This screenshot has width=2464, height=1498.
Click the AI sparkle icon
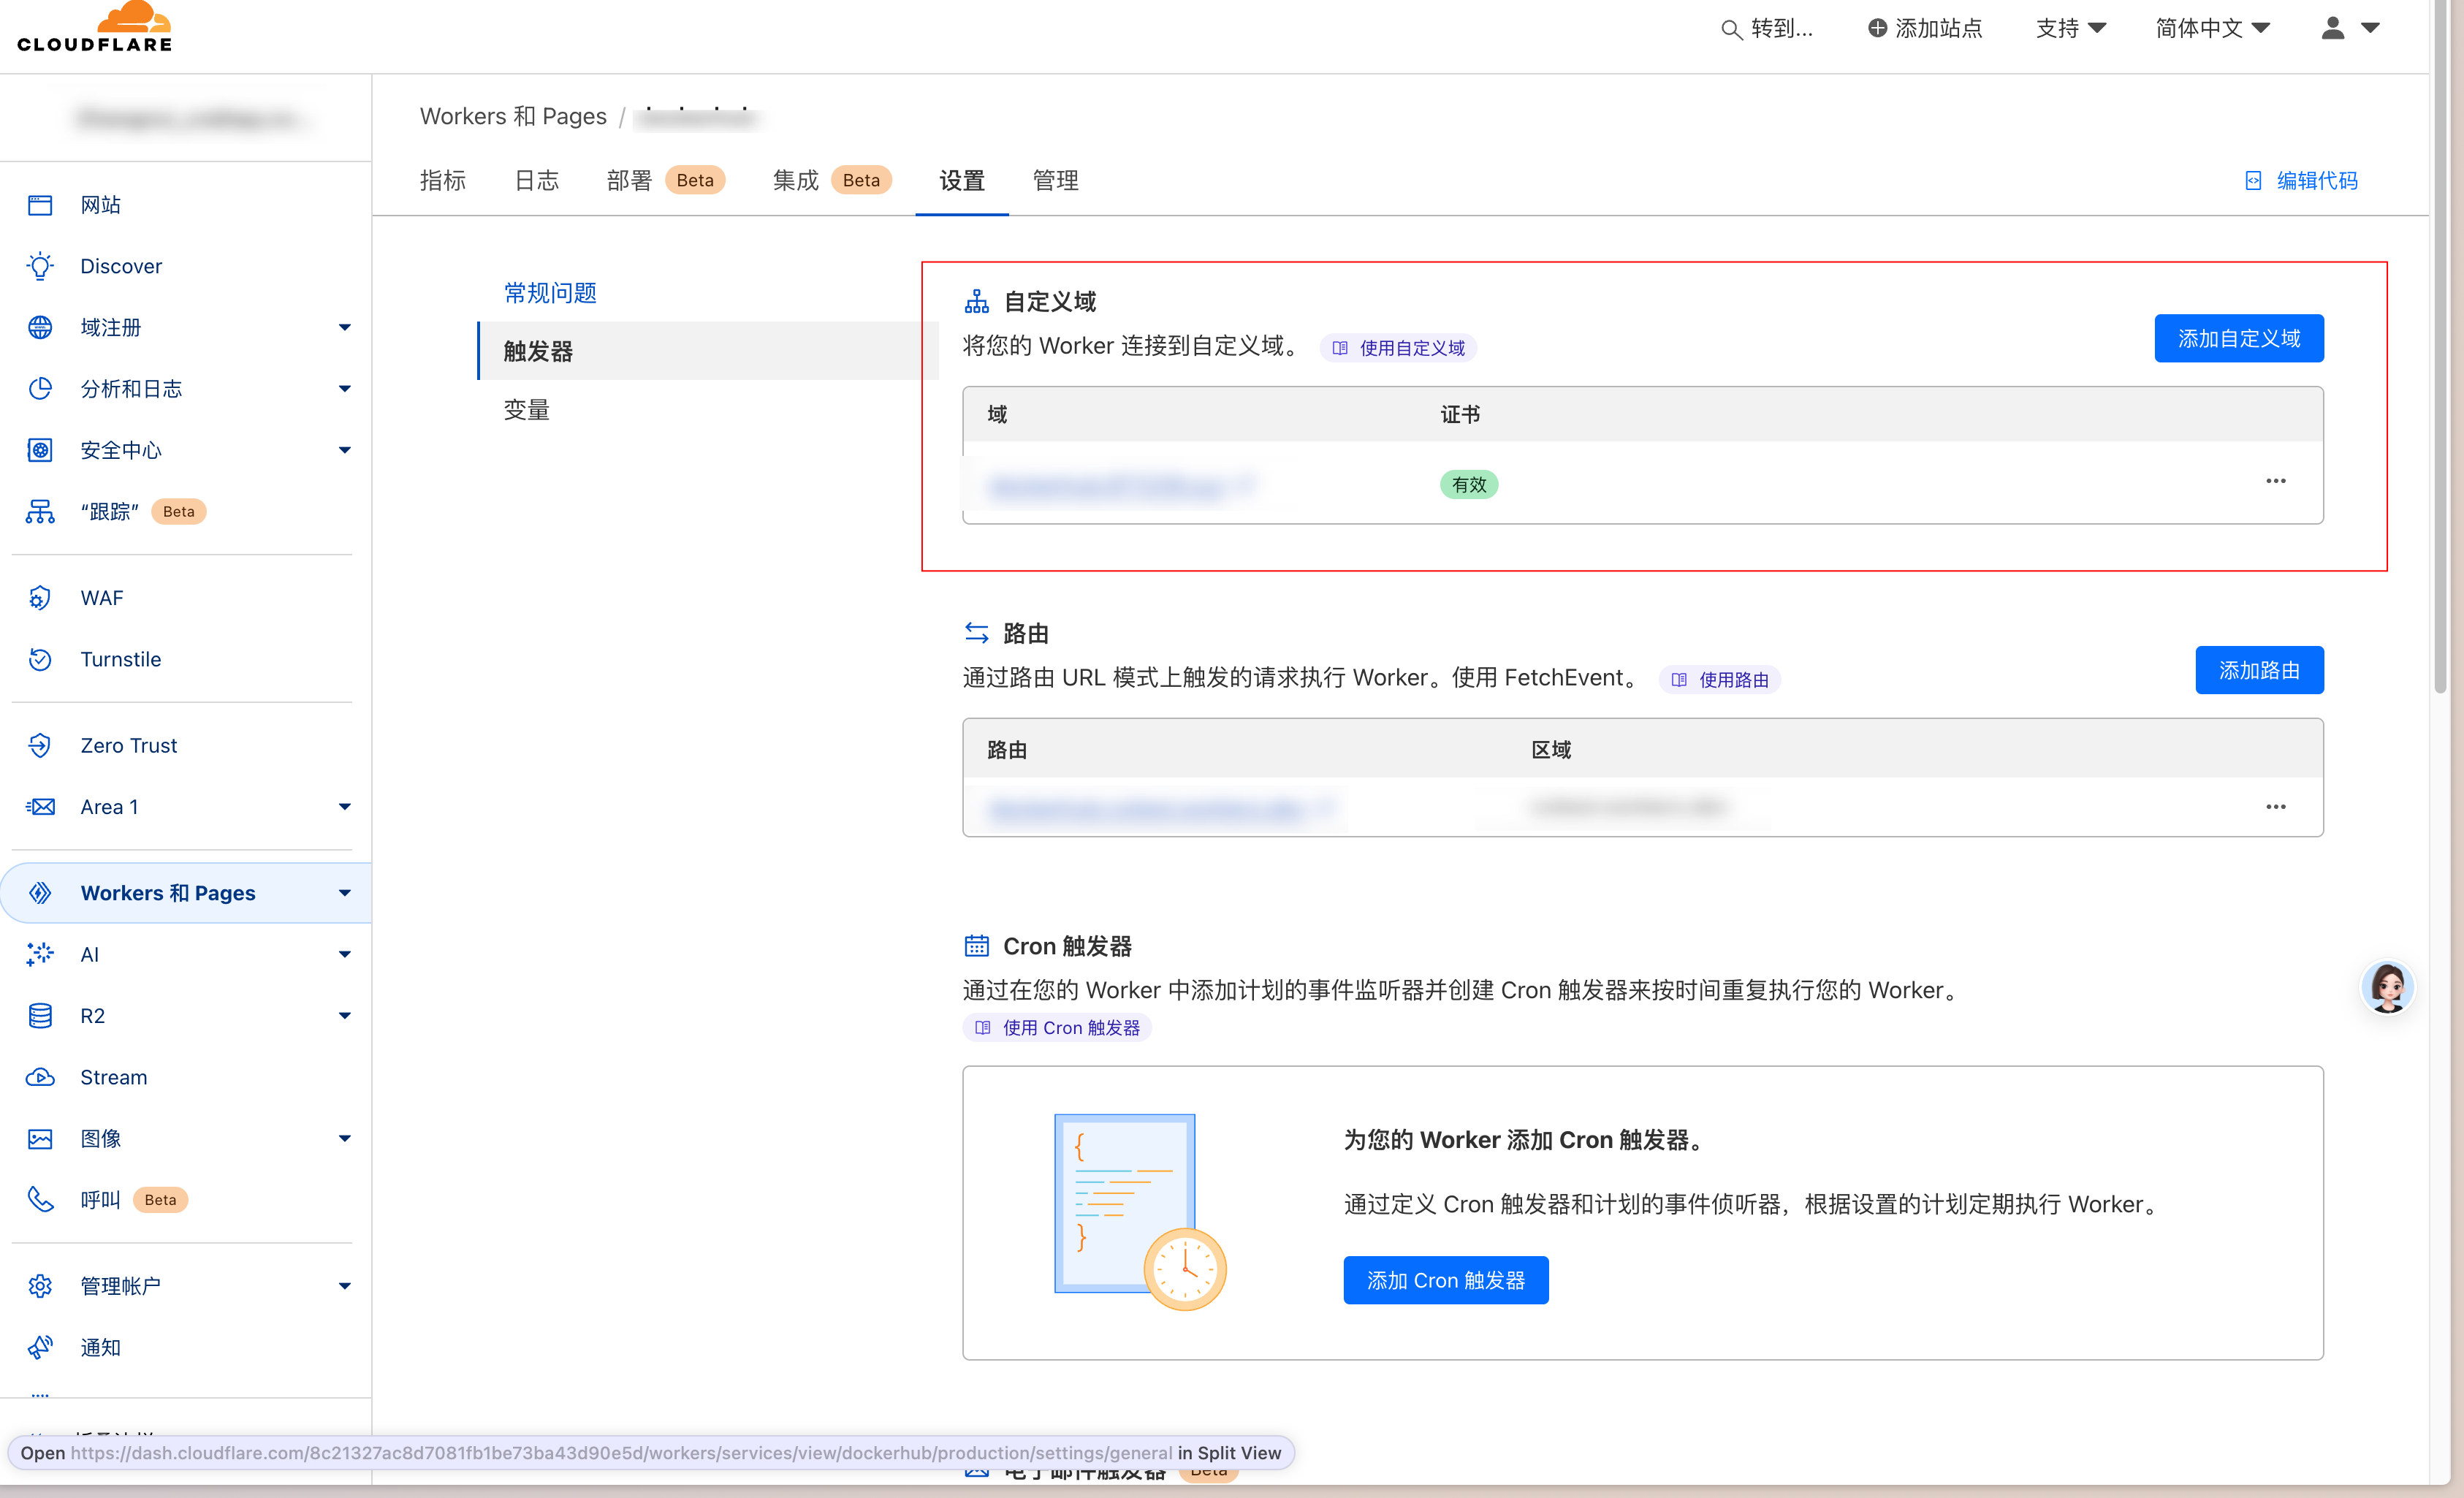pyautogui.click(x=40, y=954)
